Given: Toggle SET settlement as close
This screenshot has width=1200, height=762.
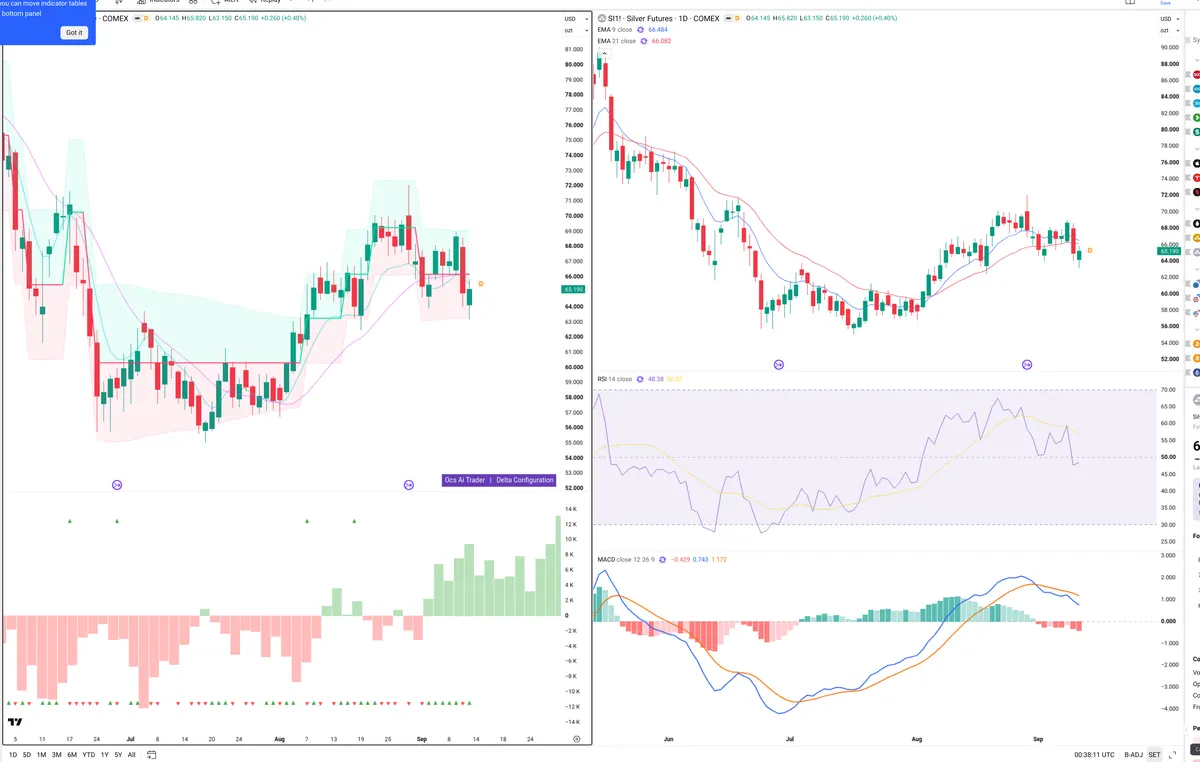Looking at the screenshot, I should [x=1154, y=755].
